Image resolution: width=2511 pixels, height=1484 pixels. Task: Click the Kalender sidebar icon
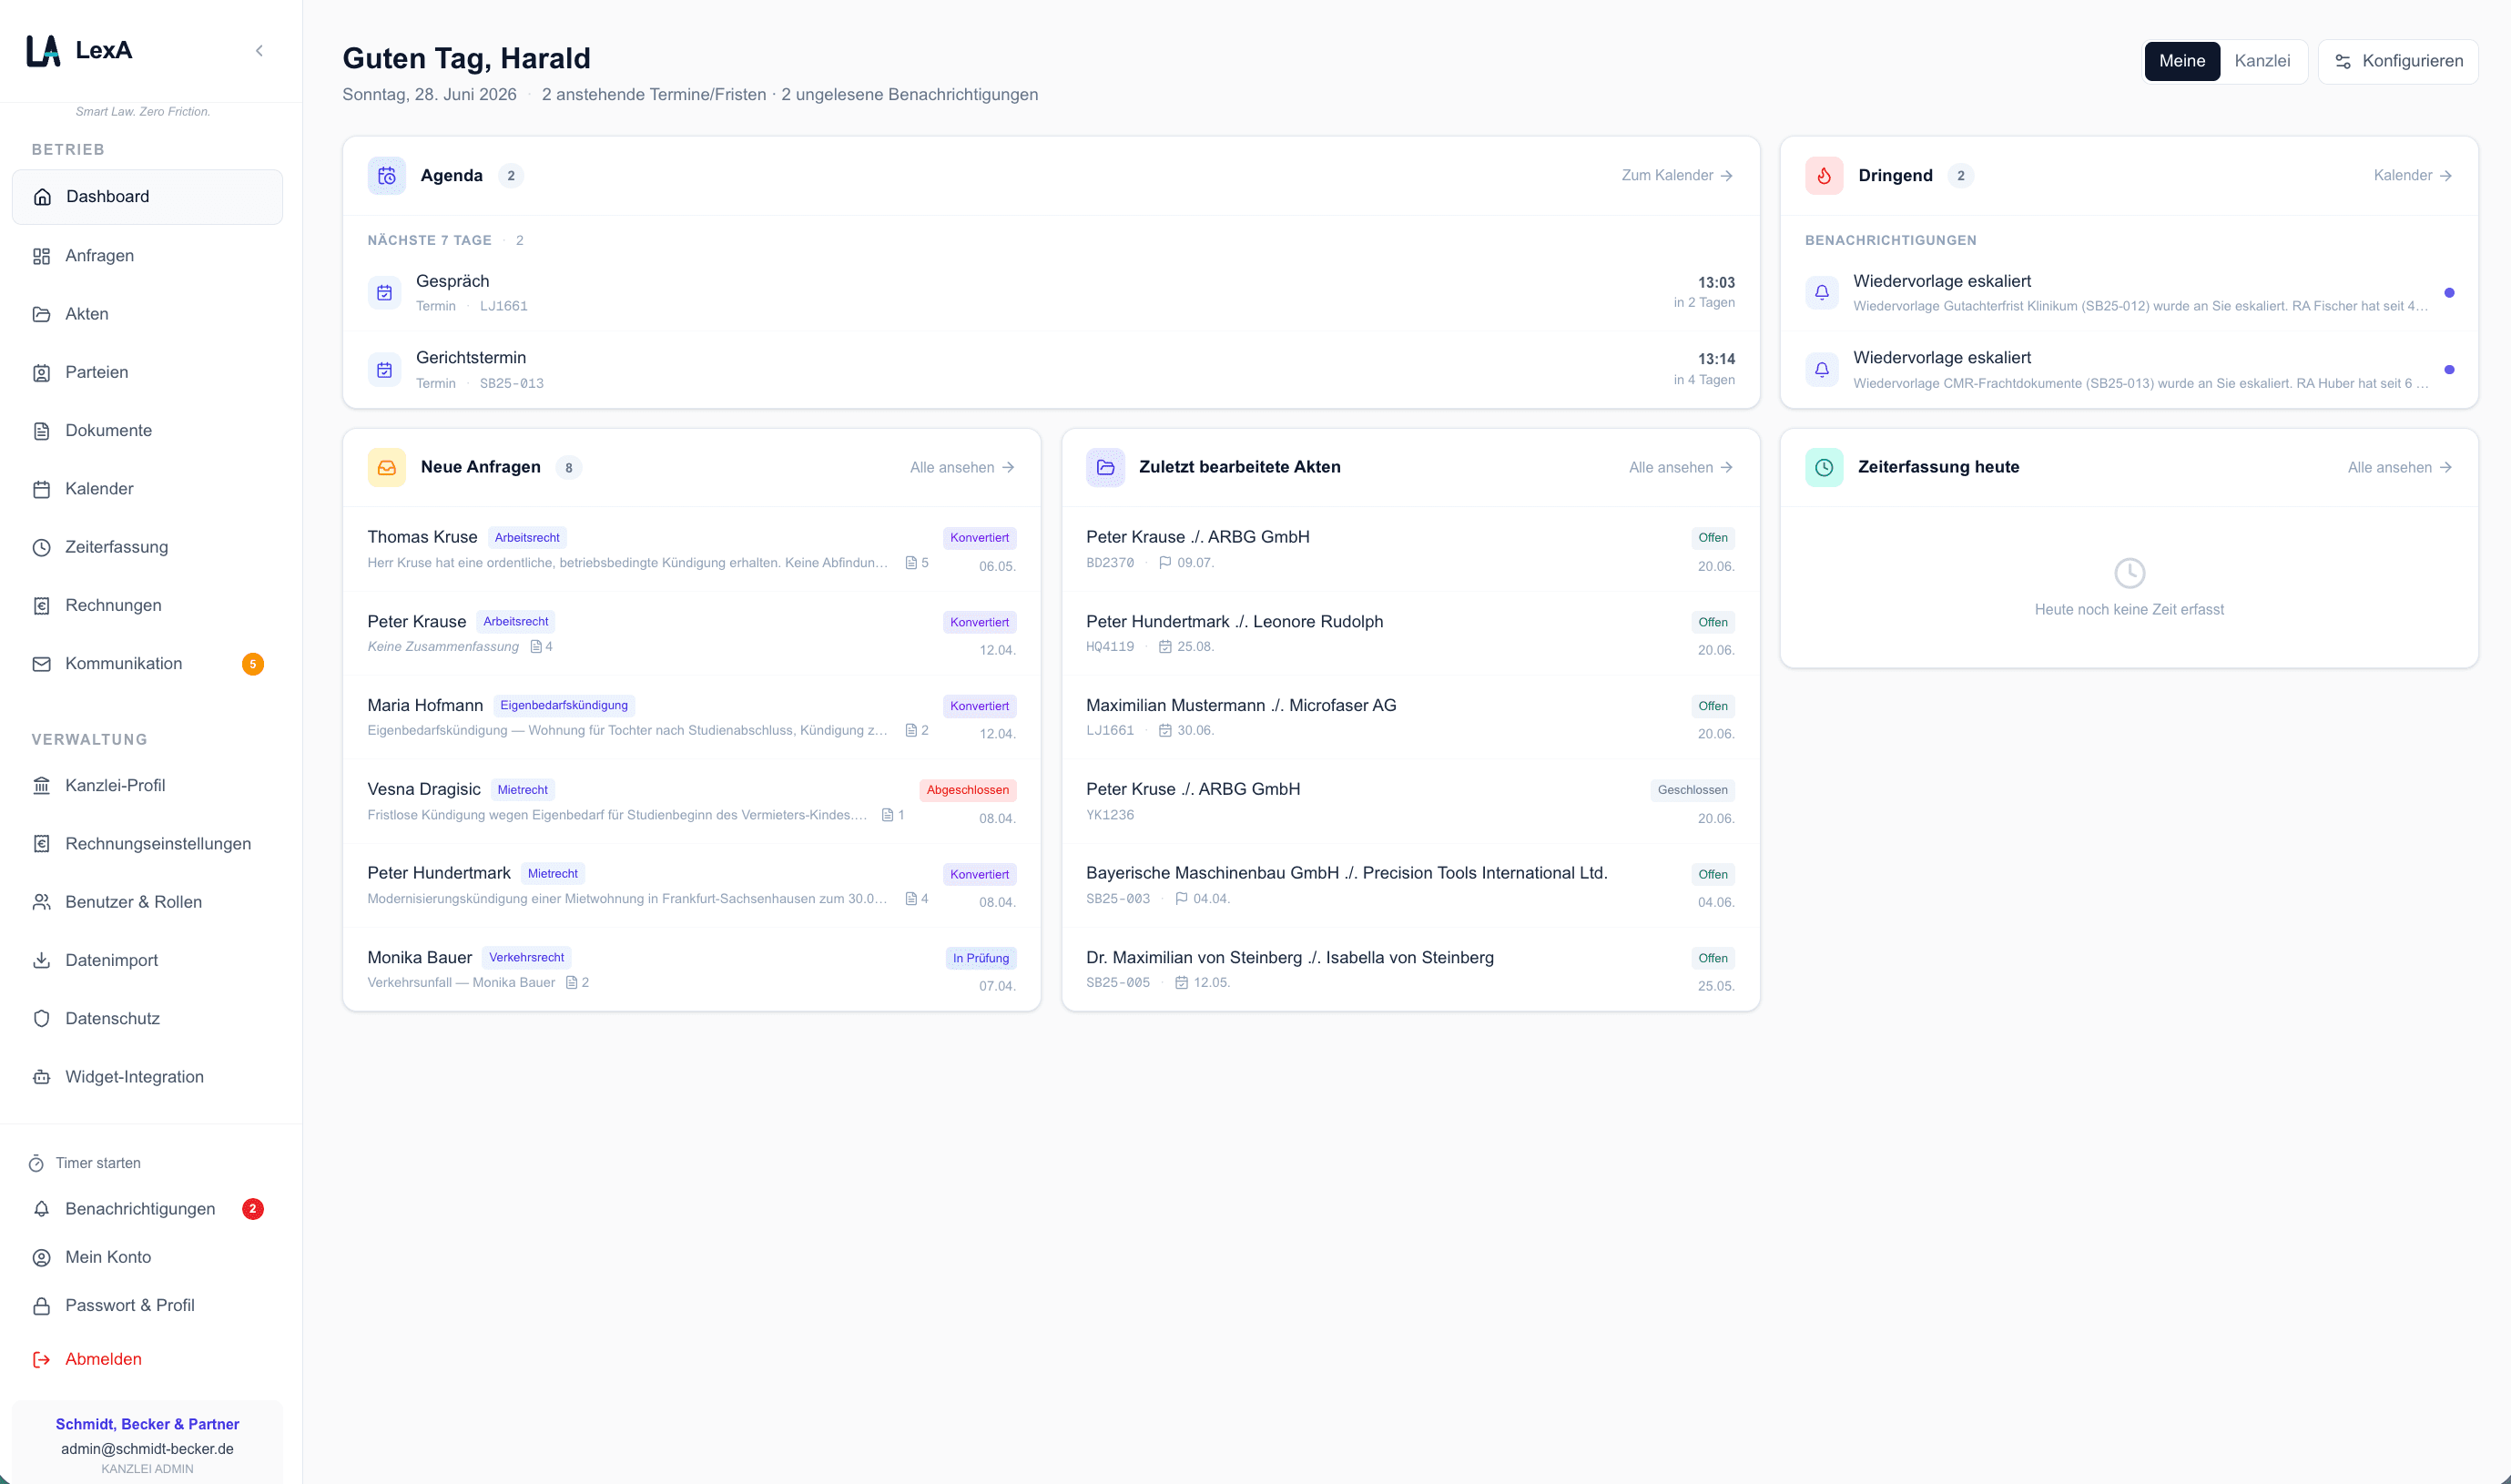[41, 489]
